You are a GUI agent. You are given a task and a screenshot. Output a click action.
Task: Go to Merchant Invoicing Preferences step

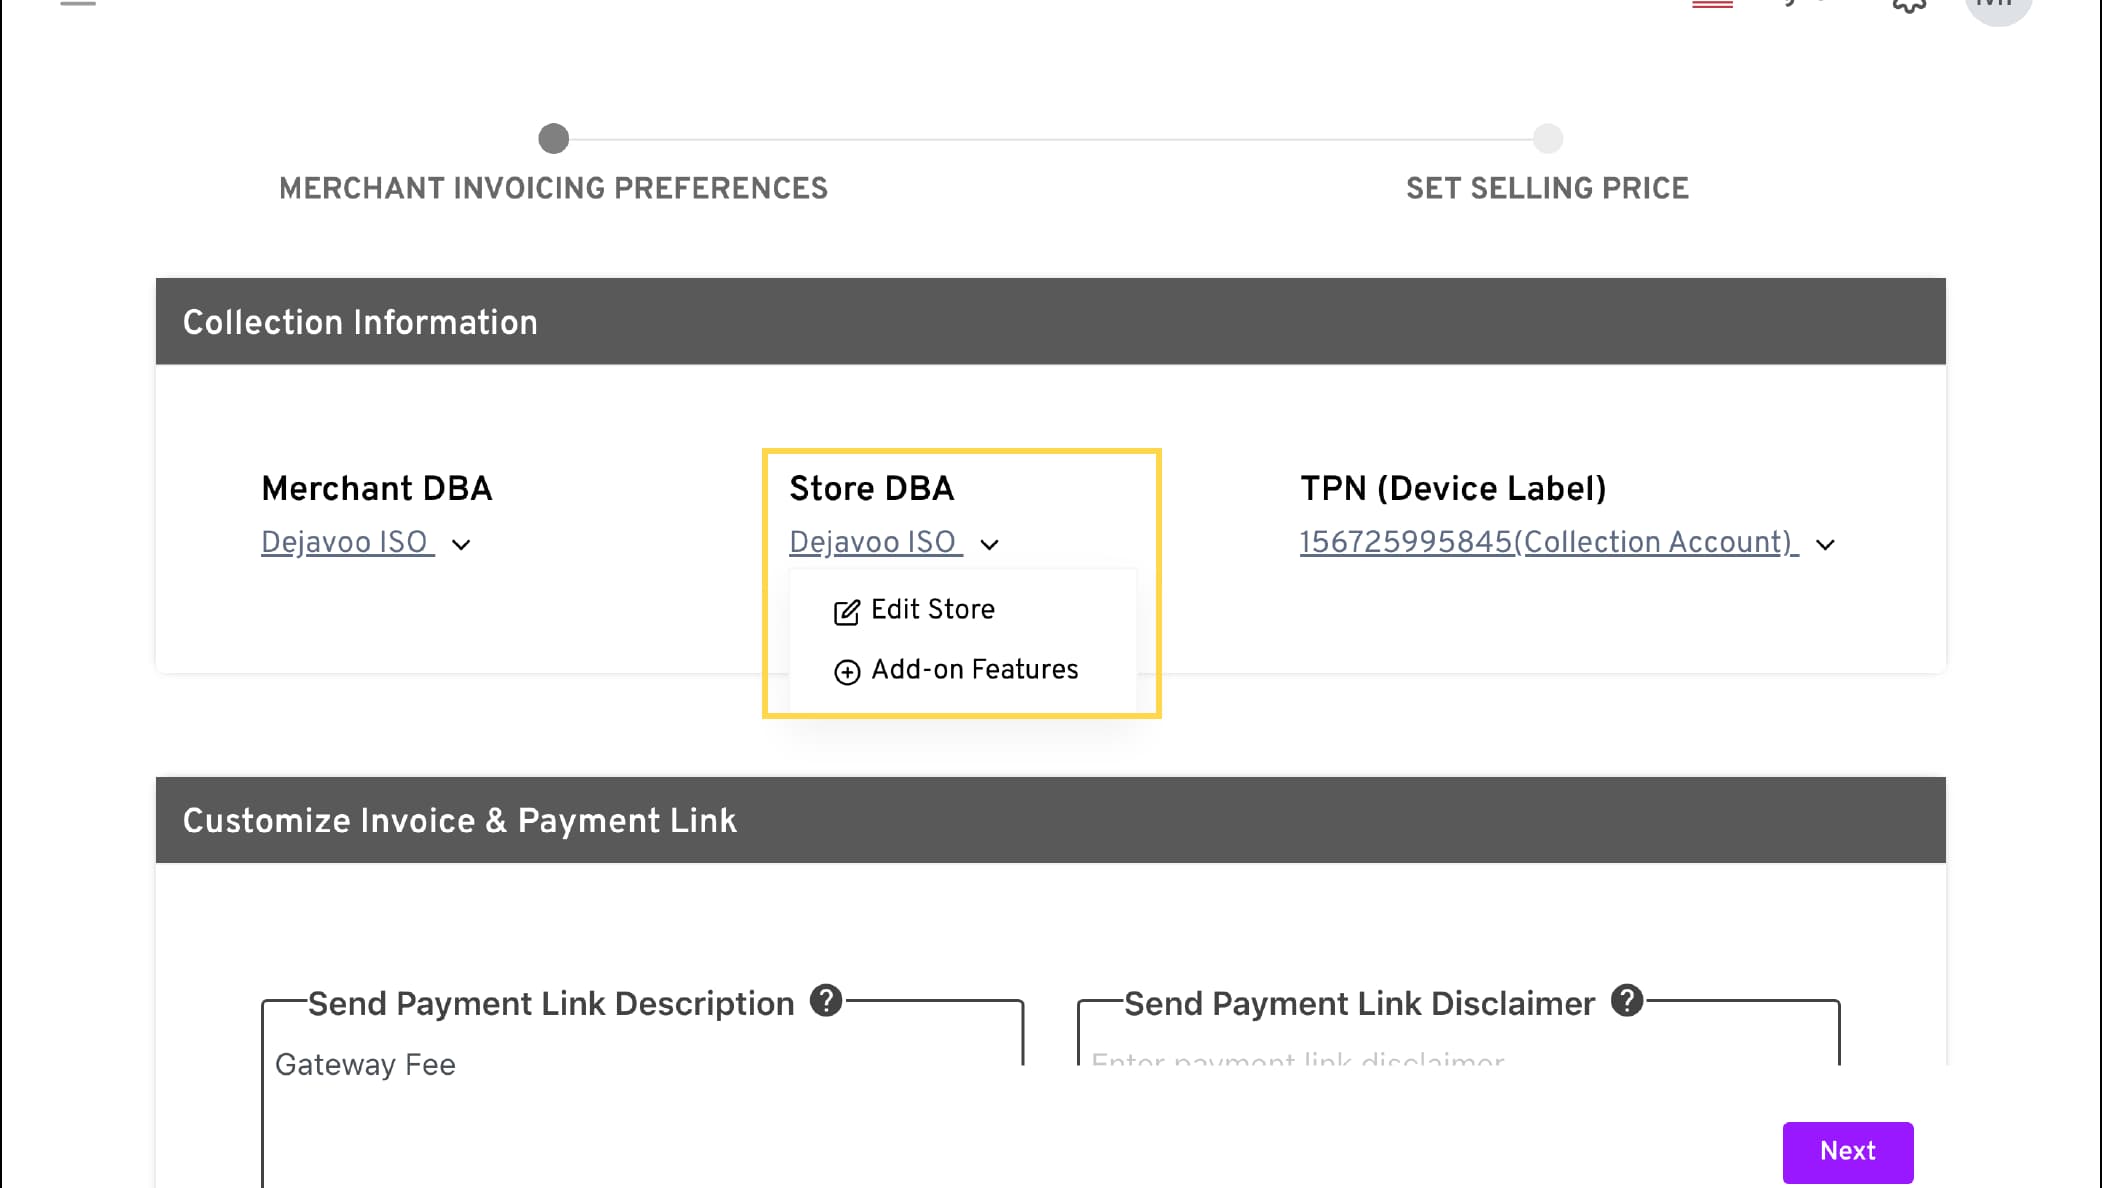pos(553,140)
